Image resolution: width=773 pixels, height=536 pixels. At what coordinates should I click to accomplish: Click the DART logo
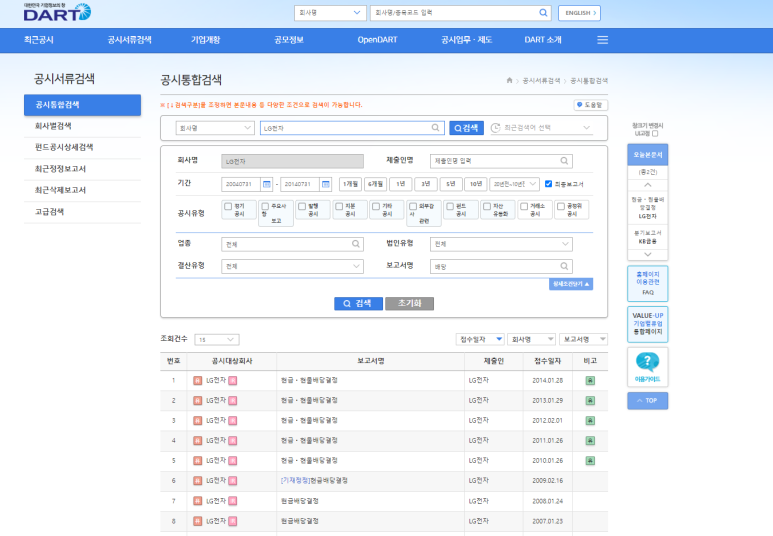[57, 12]
